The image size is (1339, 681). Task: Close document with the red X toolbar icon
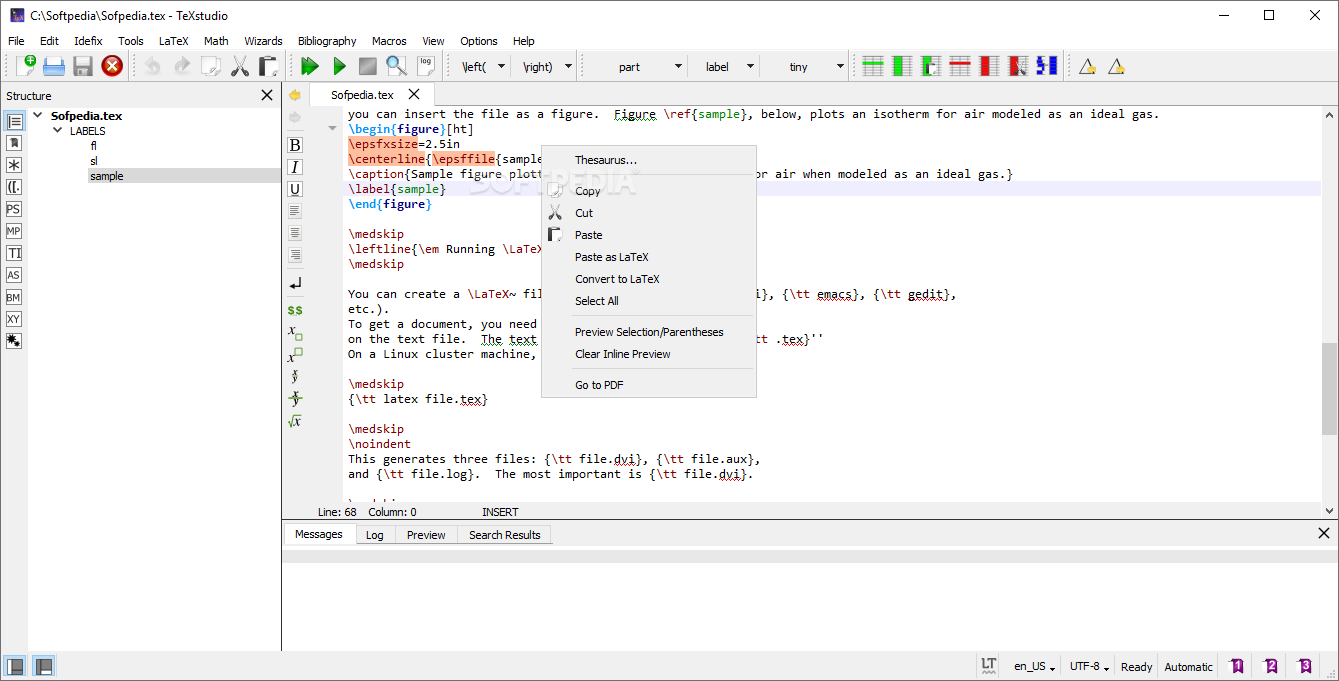point(112,66)
